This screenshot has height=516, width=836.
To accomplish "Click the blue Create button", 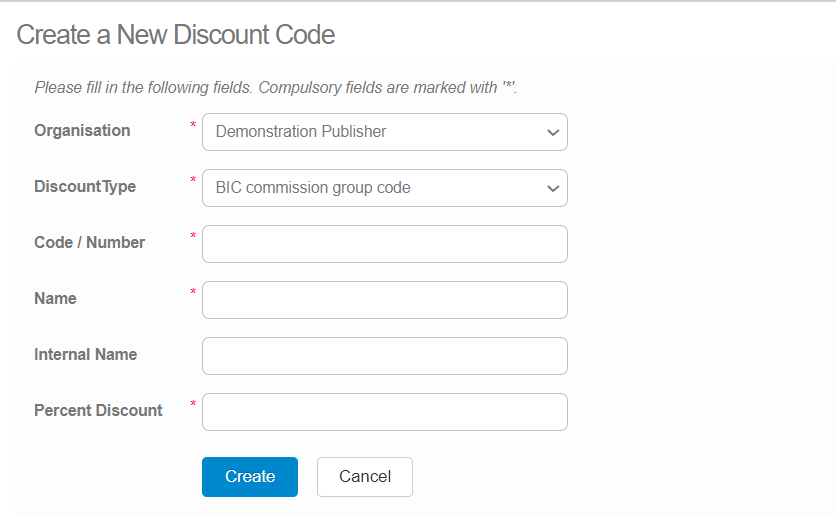I will (x=250, y=477).
